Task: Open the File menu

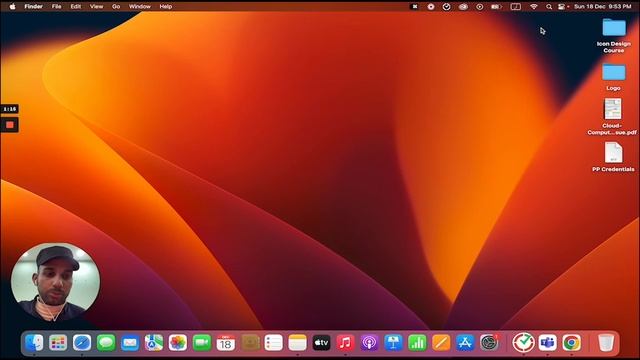Action: click(x=56, y=7)
